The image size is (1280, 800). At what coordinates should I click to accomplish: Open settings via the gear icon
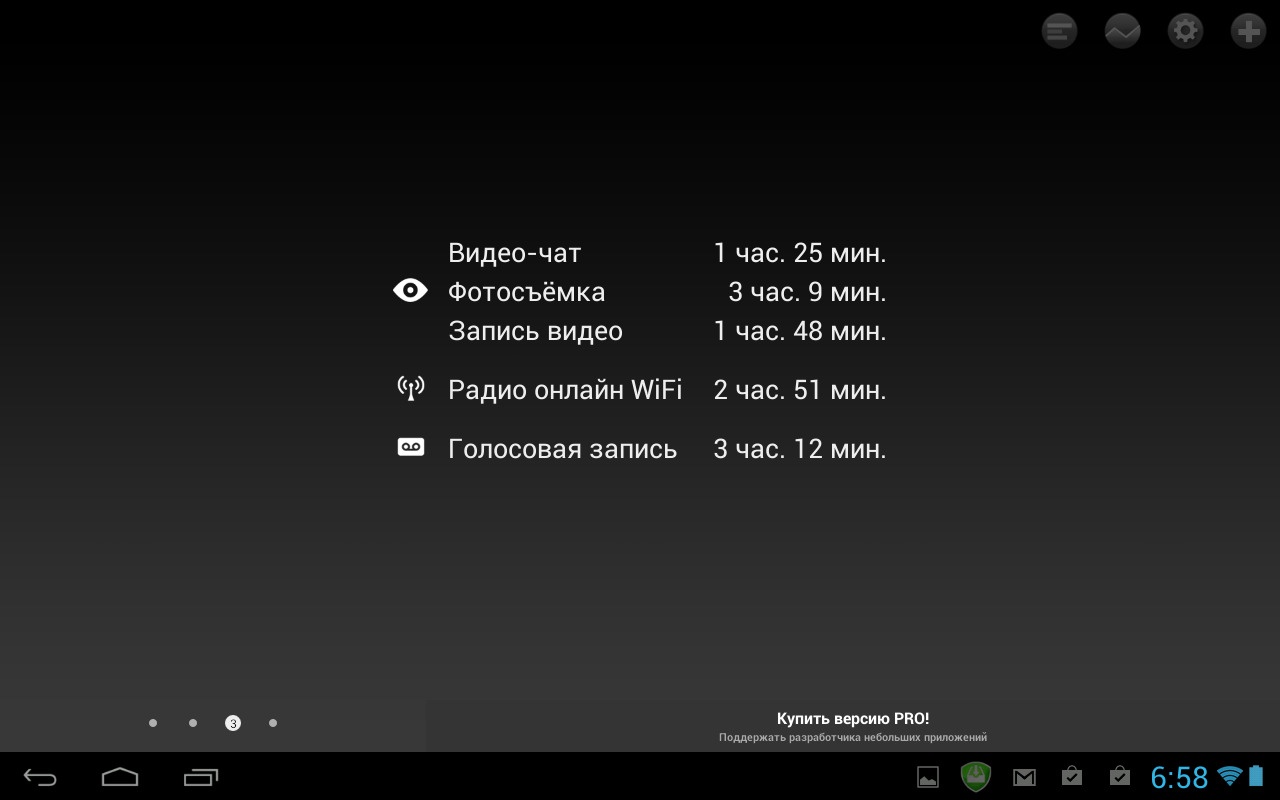tap(1185, 31)
